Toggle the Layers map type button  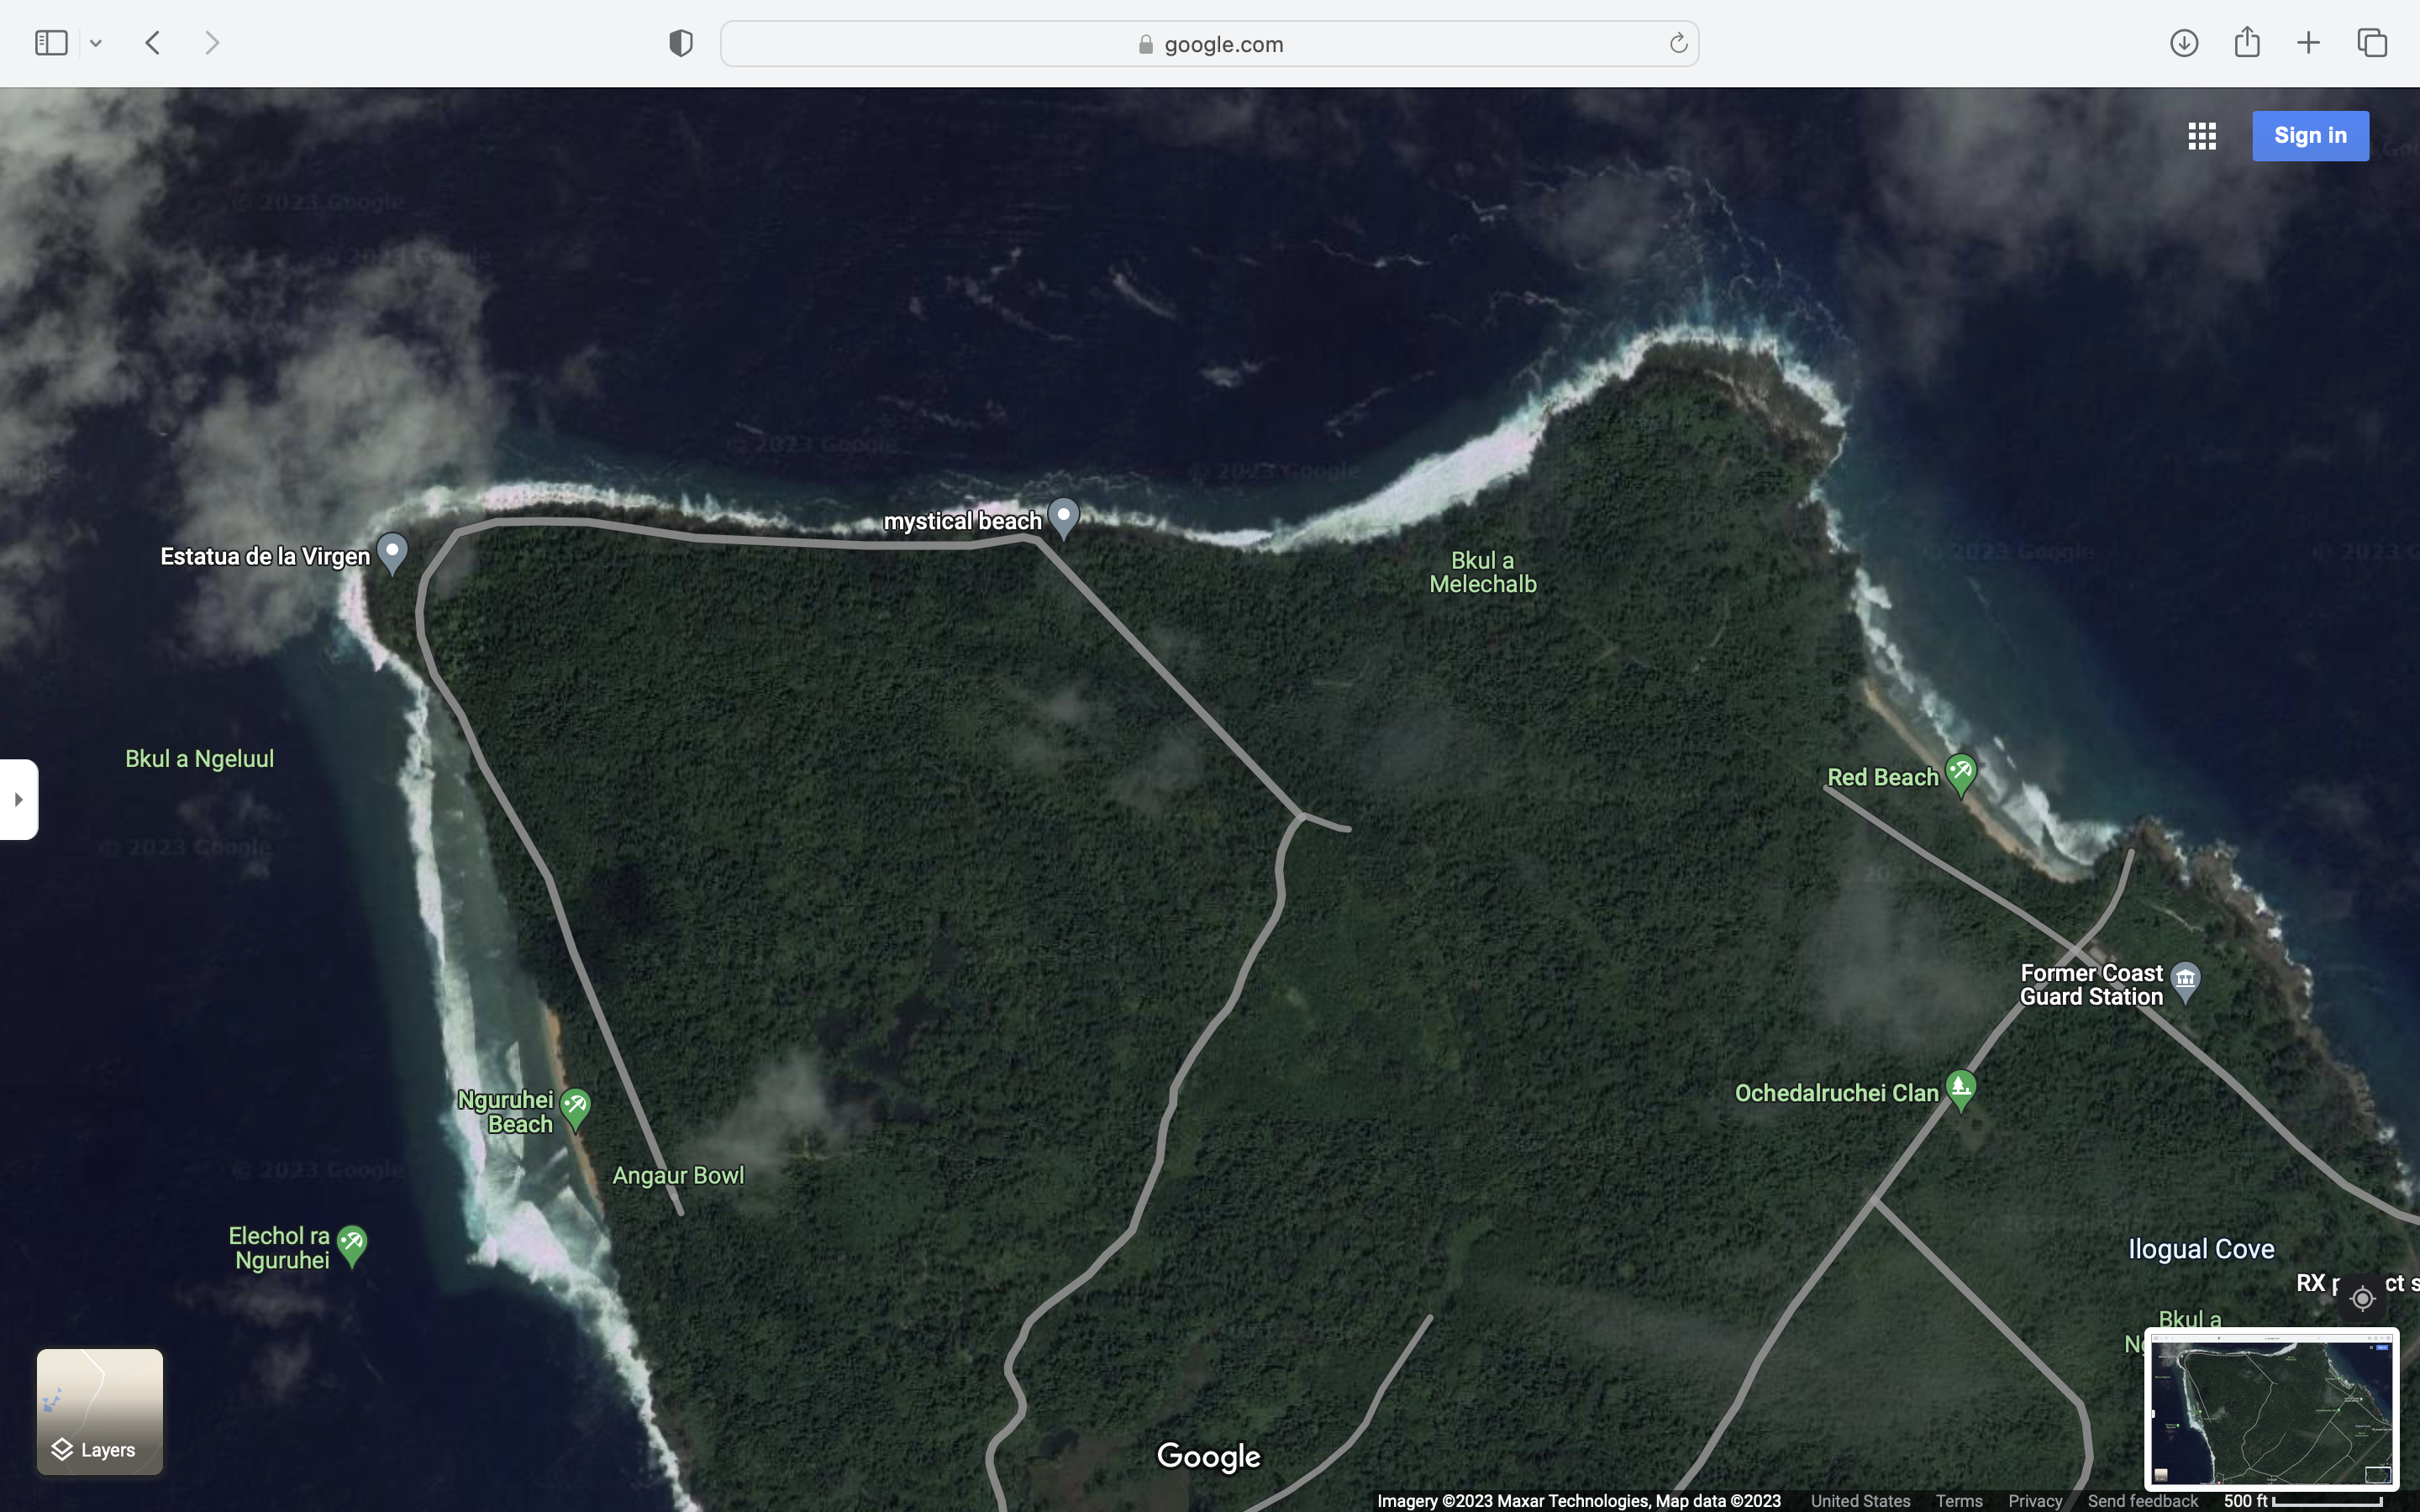[x=100, y=1411]
